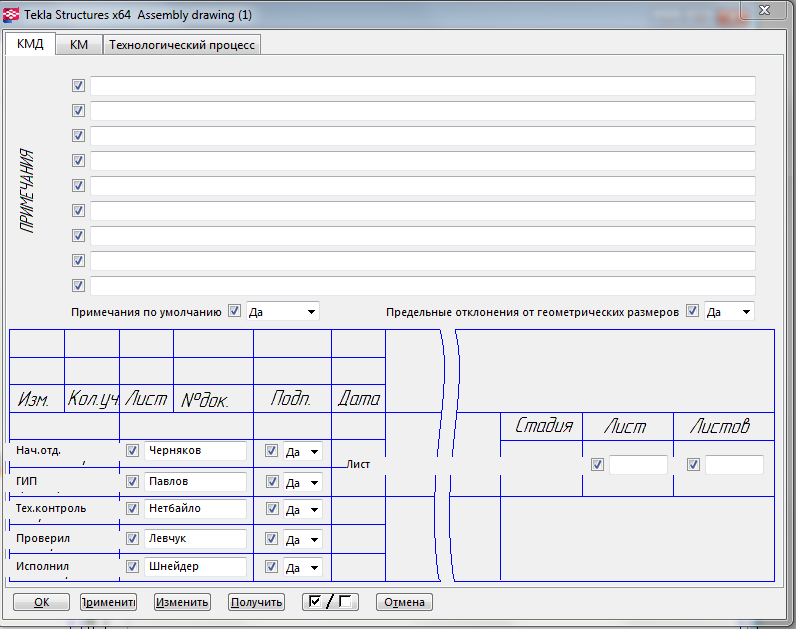Click the Изменить button

(182, 602)
